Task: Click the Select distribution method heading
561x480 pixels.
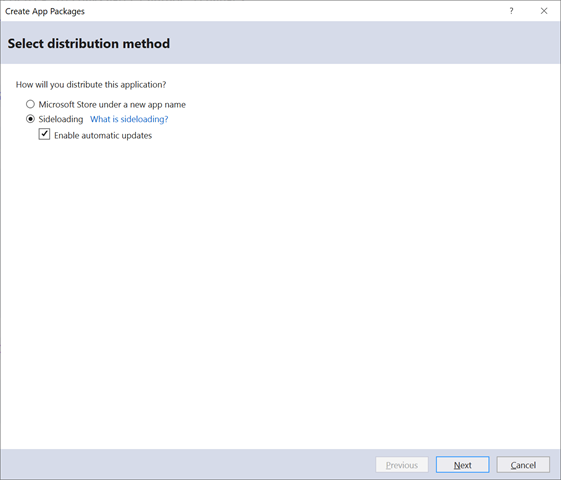Action: click(89, 43)
